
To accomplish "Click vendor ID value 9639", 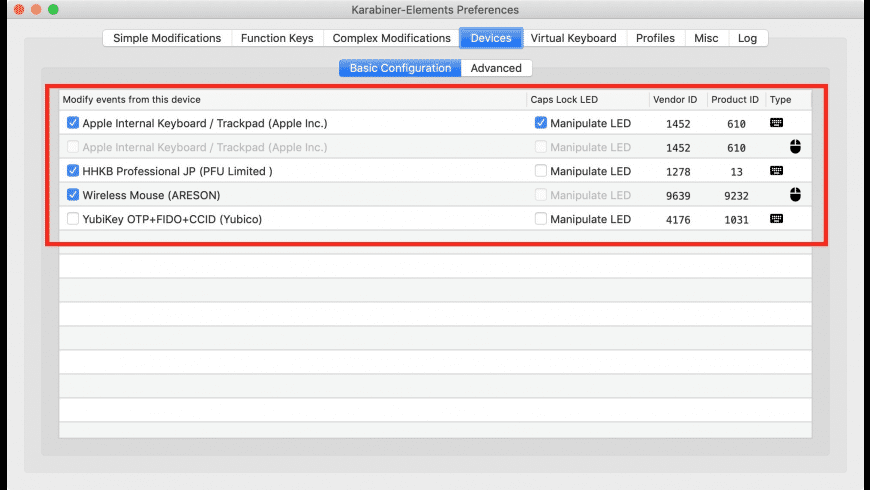I will 678,195.
